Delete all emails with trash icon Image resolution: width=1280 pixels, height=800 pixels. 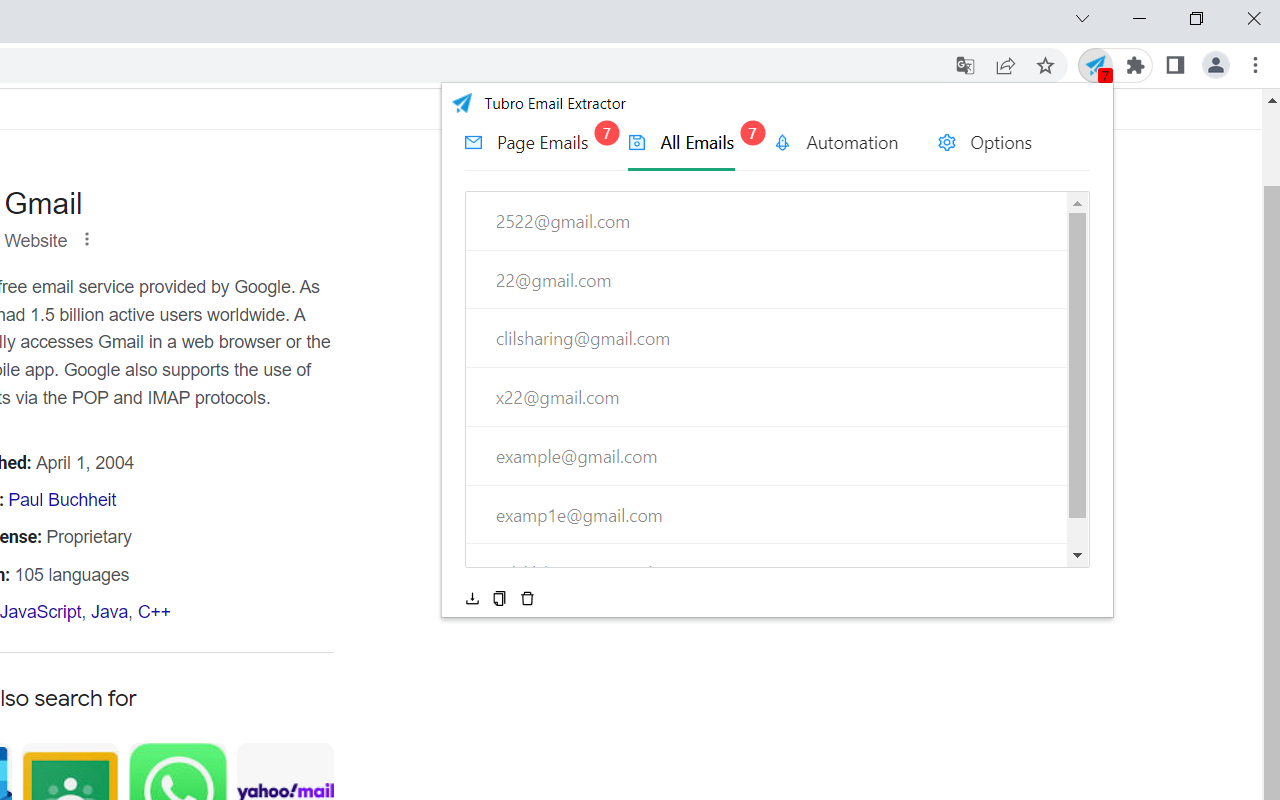(527, 599)
